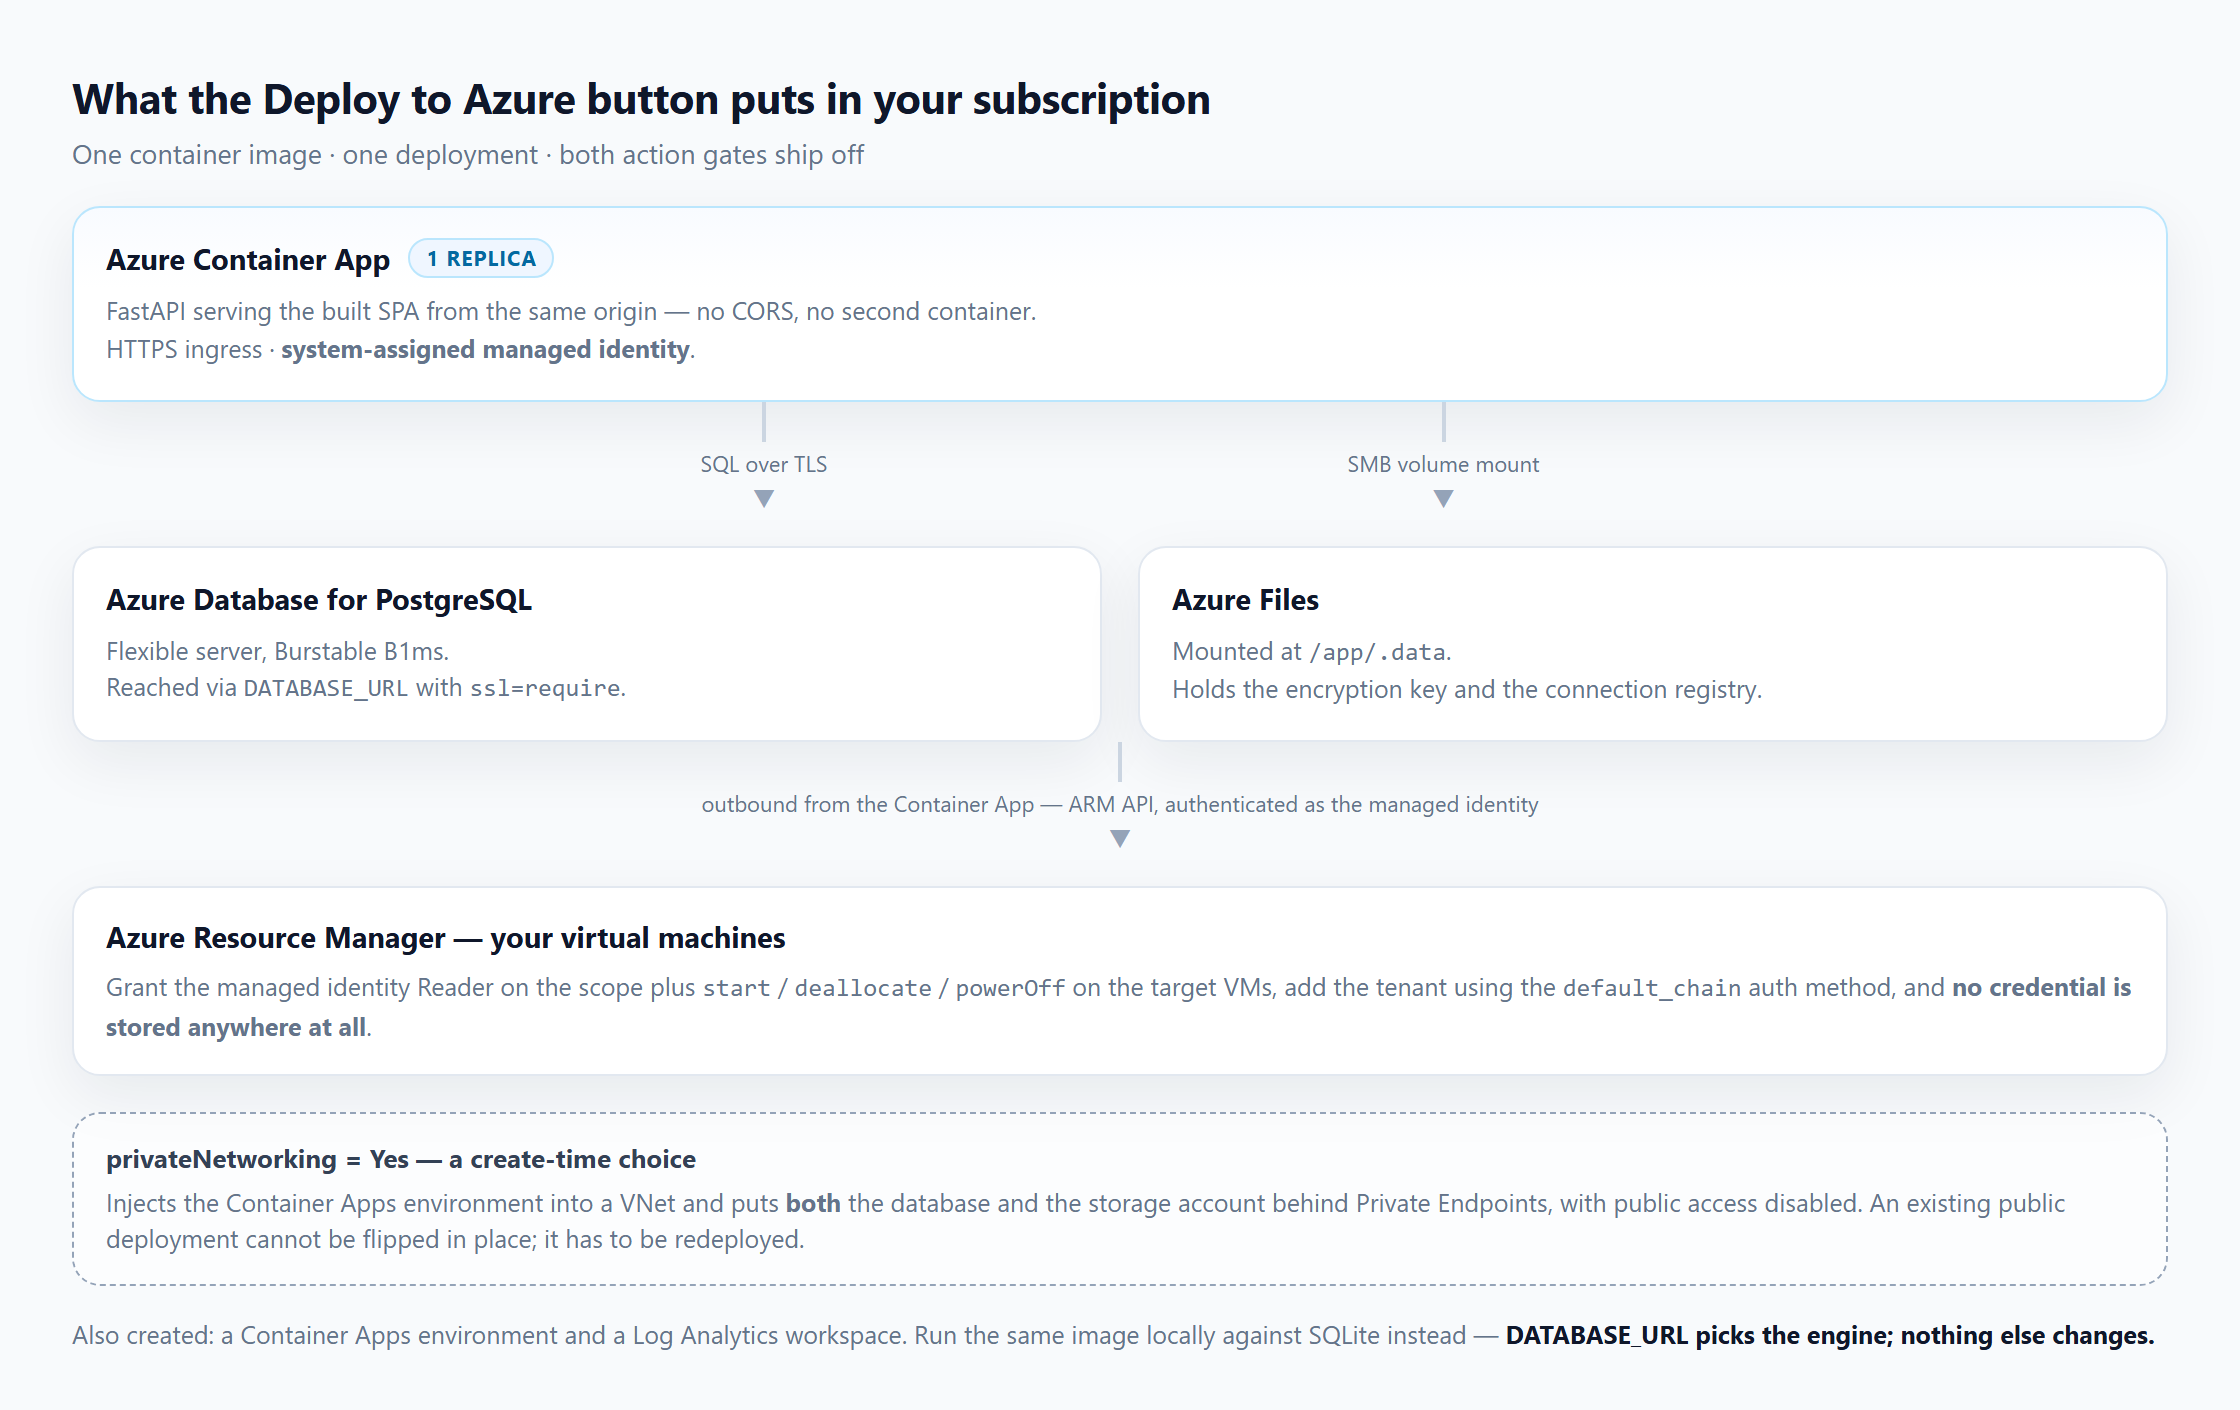Screen dimensions: 2240x1410
Task: Click "Flexible server, Burstable B1ms." line
Action: (278, 651)
